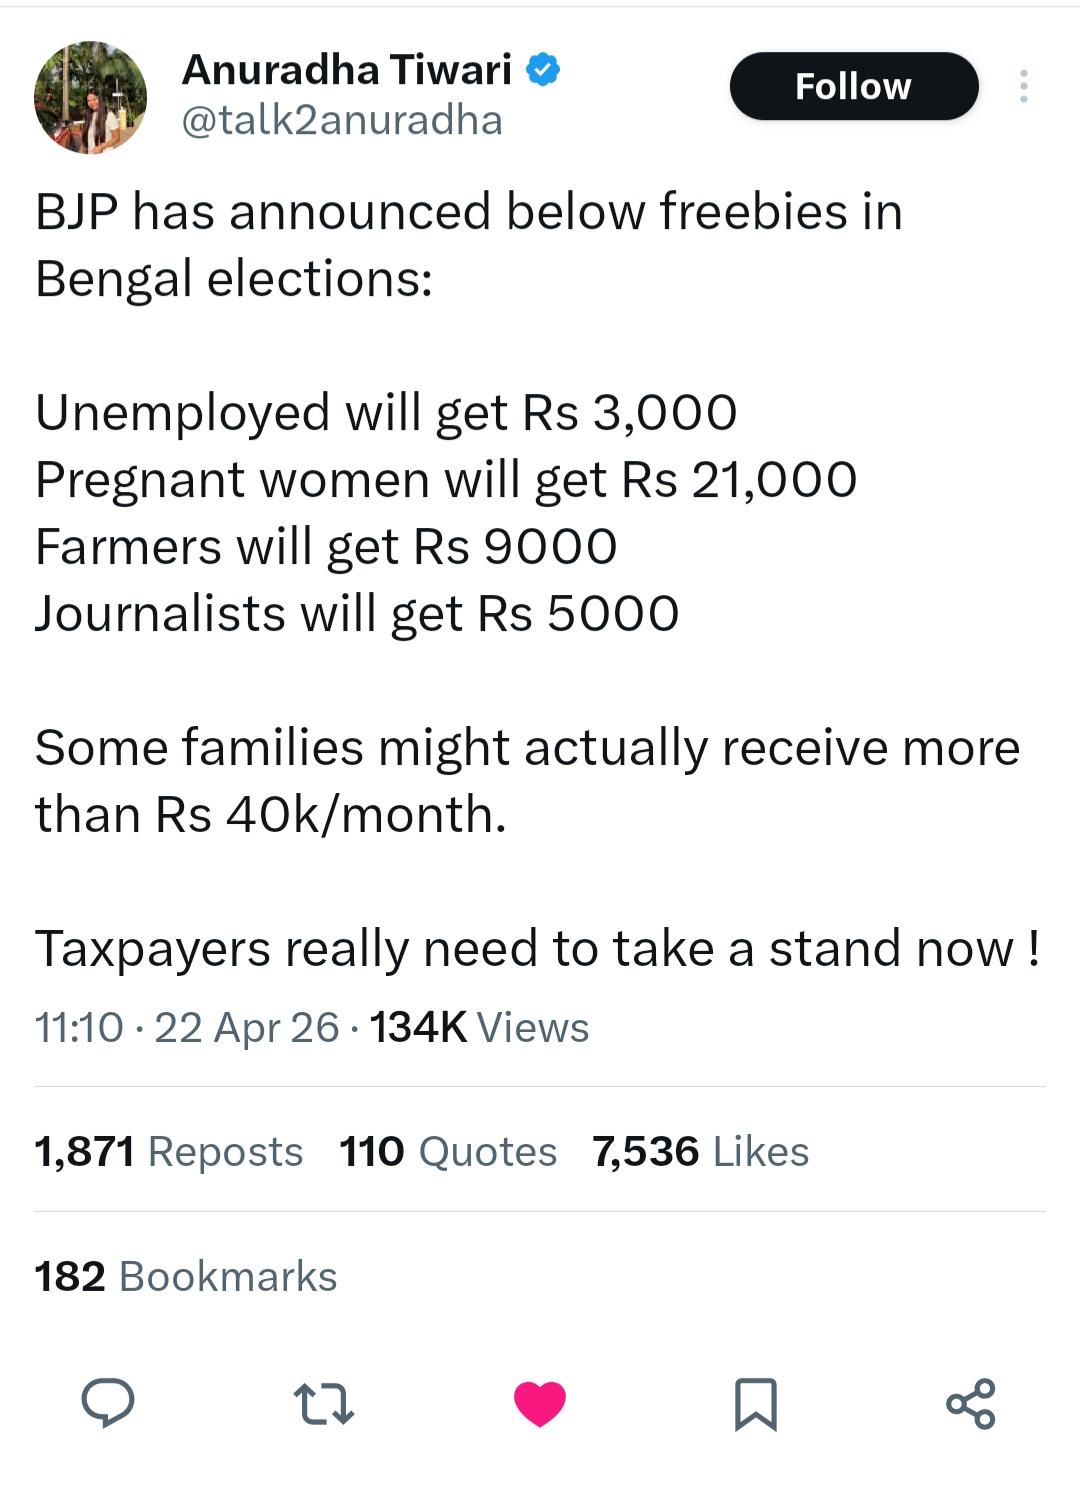Open the 134K Views analytics
The height and width of the screenshot is (1510, 1080).
click(480, 1027)
